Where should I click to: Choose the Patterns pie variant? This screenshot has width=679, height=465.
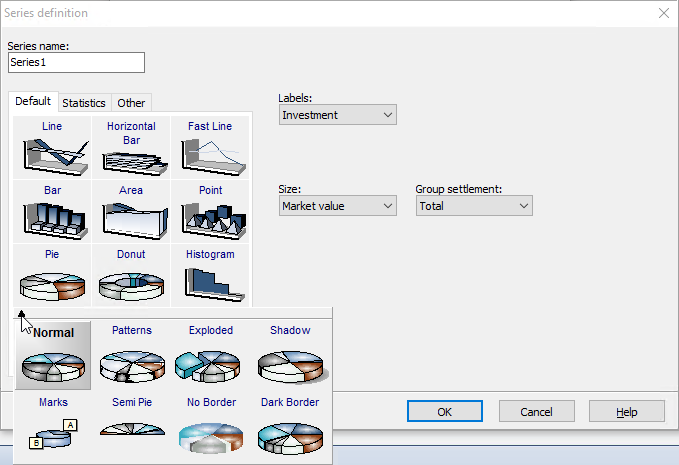pos(131,356)
